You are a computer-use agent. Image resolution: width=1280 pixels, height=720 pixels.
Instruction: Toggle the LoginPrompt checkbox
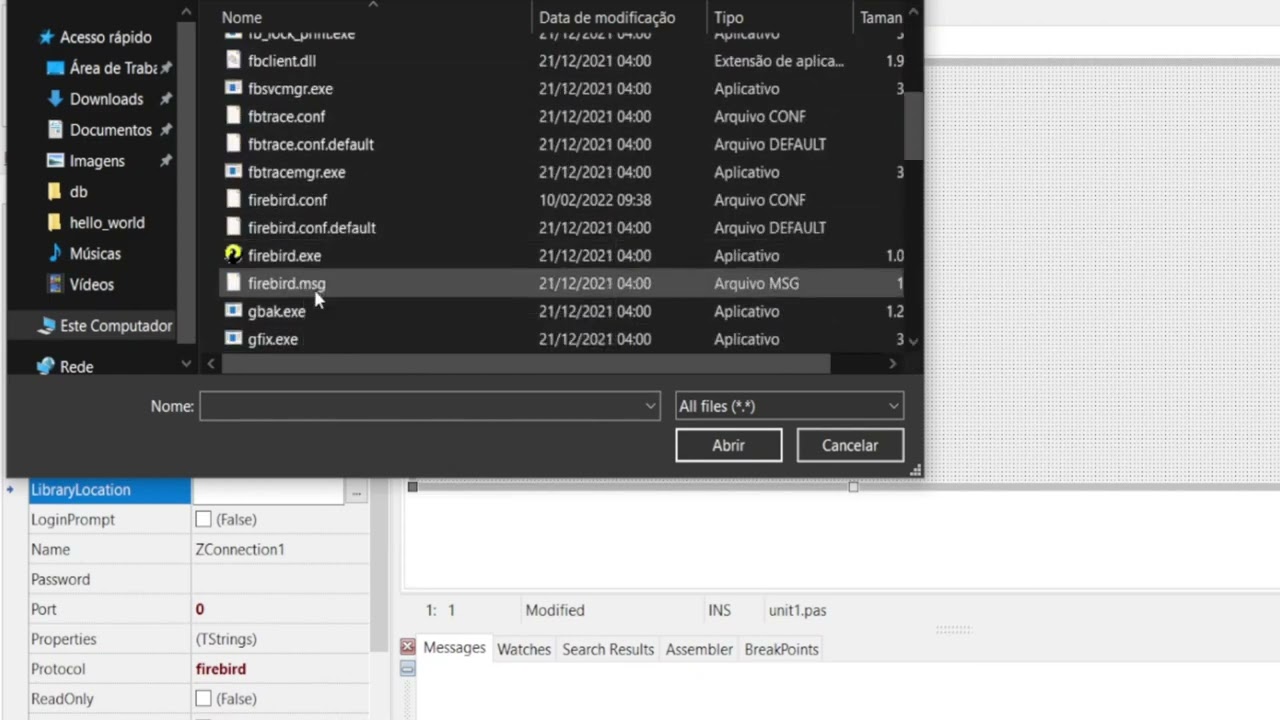[204, 519]
